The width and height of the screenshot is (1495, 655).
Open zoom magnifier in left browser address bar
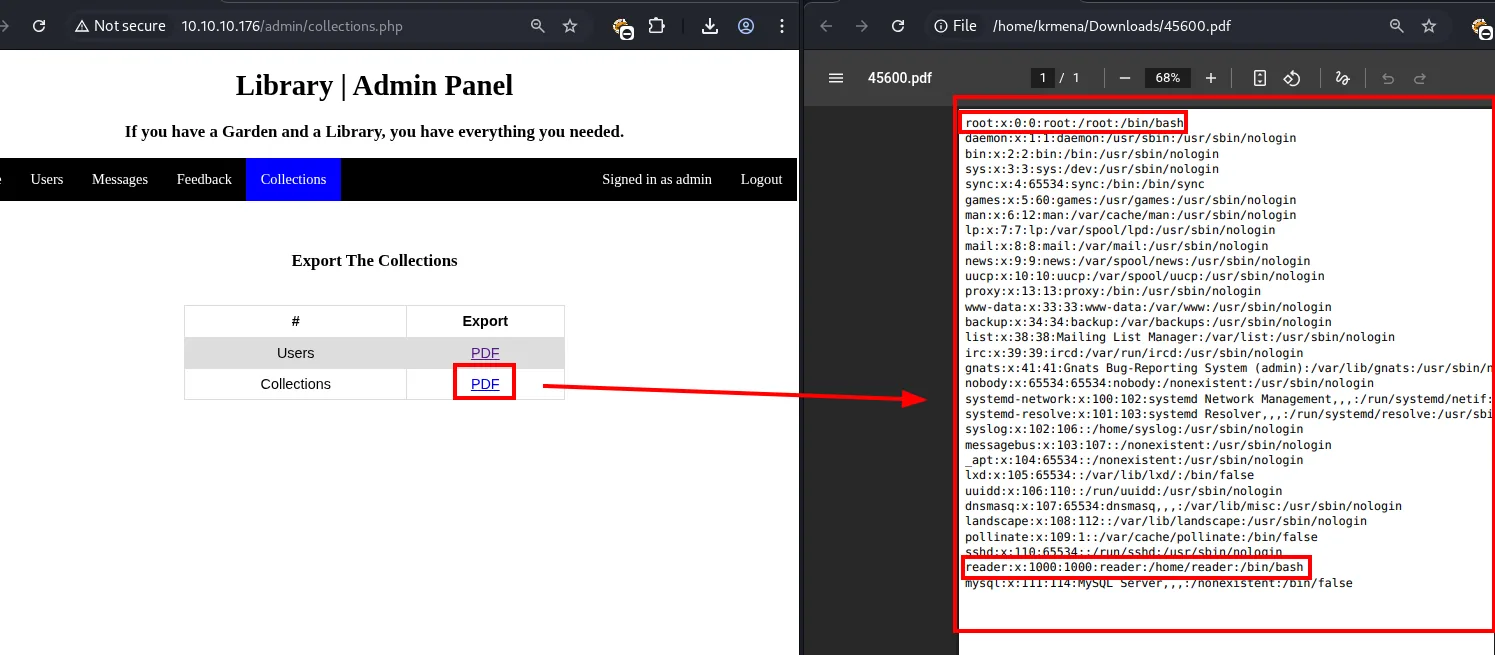click(538, 26)
